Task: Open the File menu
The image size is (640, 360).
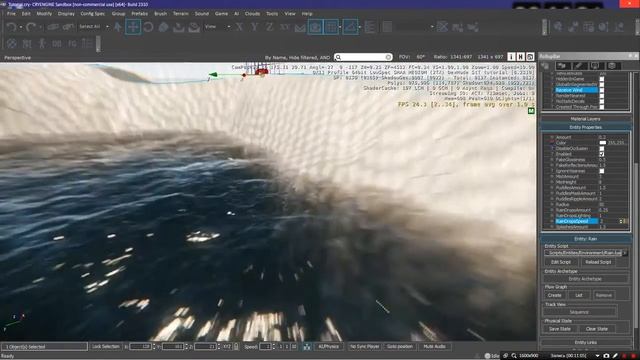Action: pyautogui.click(x=11, y=13)
